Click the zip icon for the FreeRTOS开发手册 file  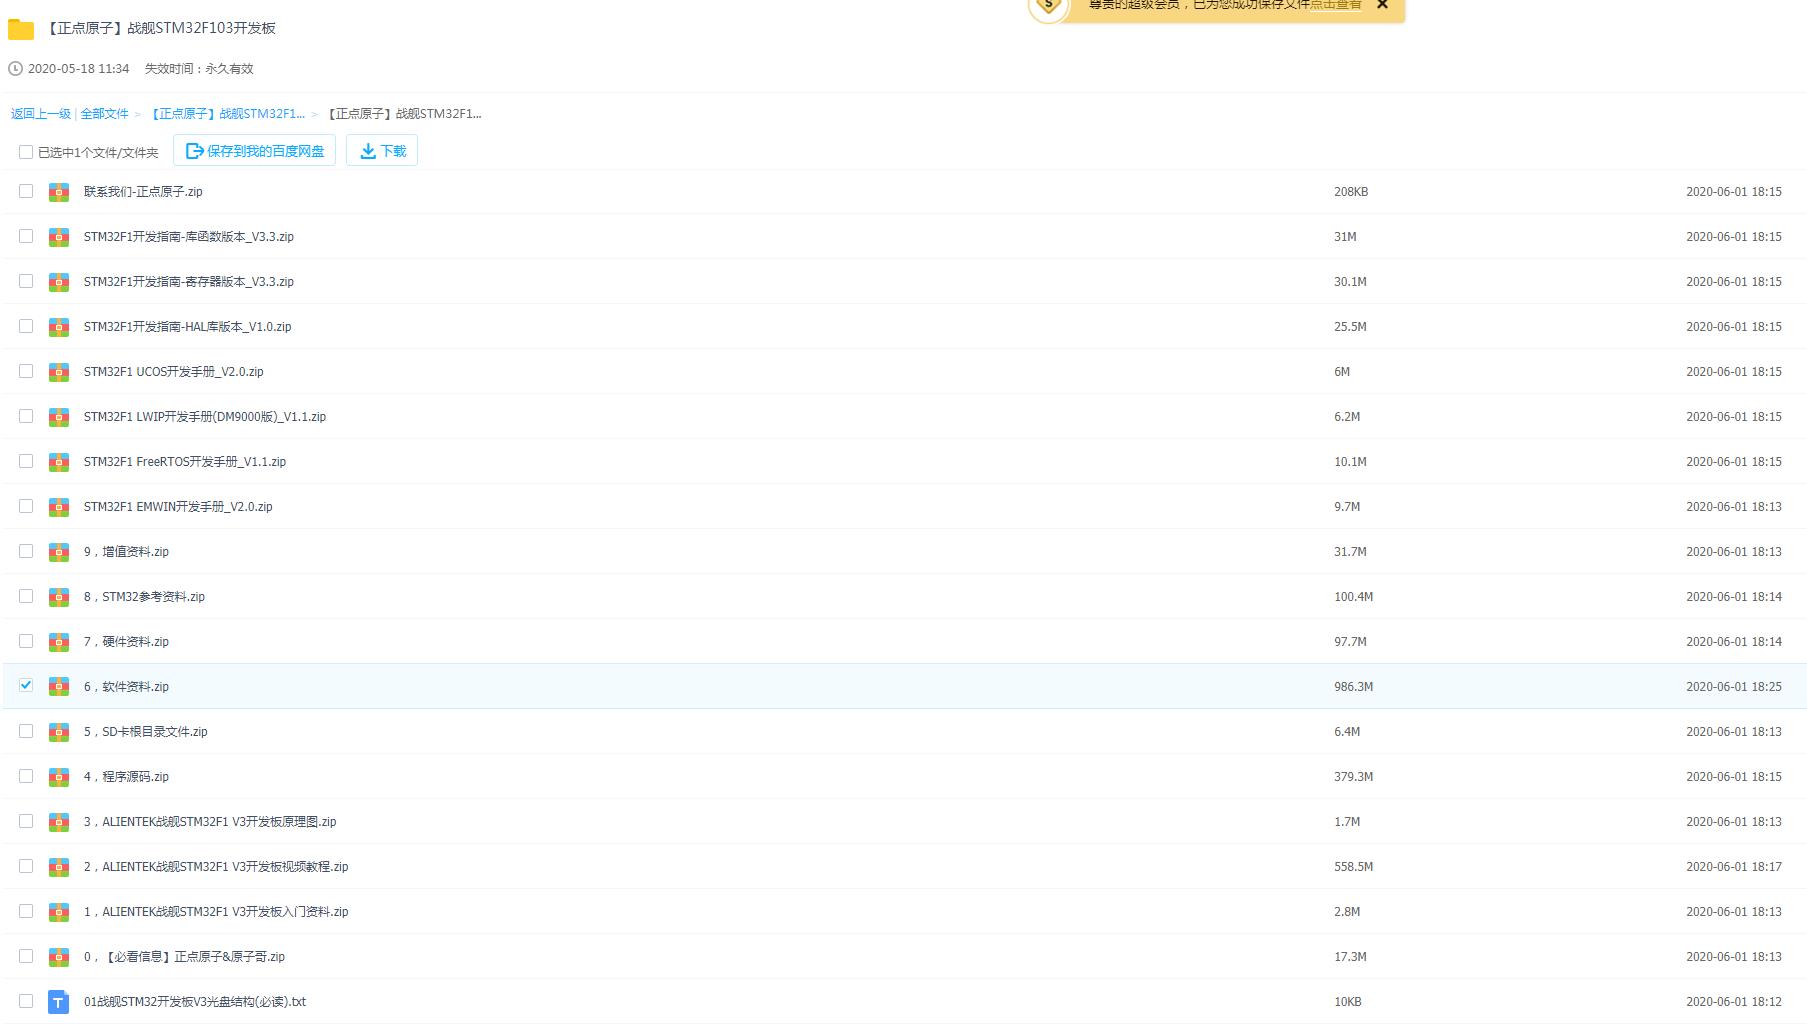(x=59, y=462)
